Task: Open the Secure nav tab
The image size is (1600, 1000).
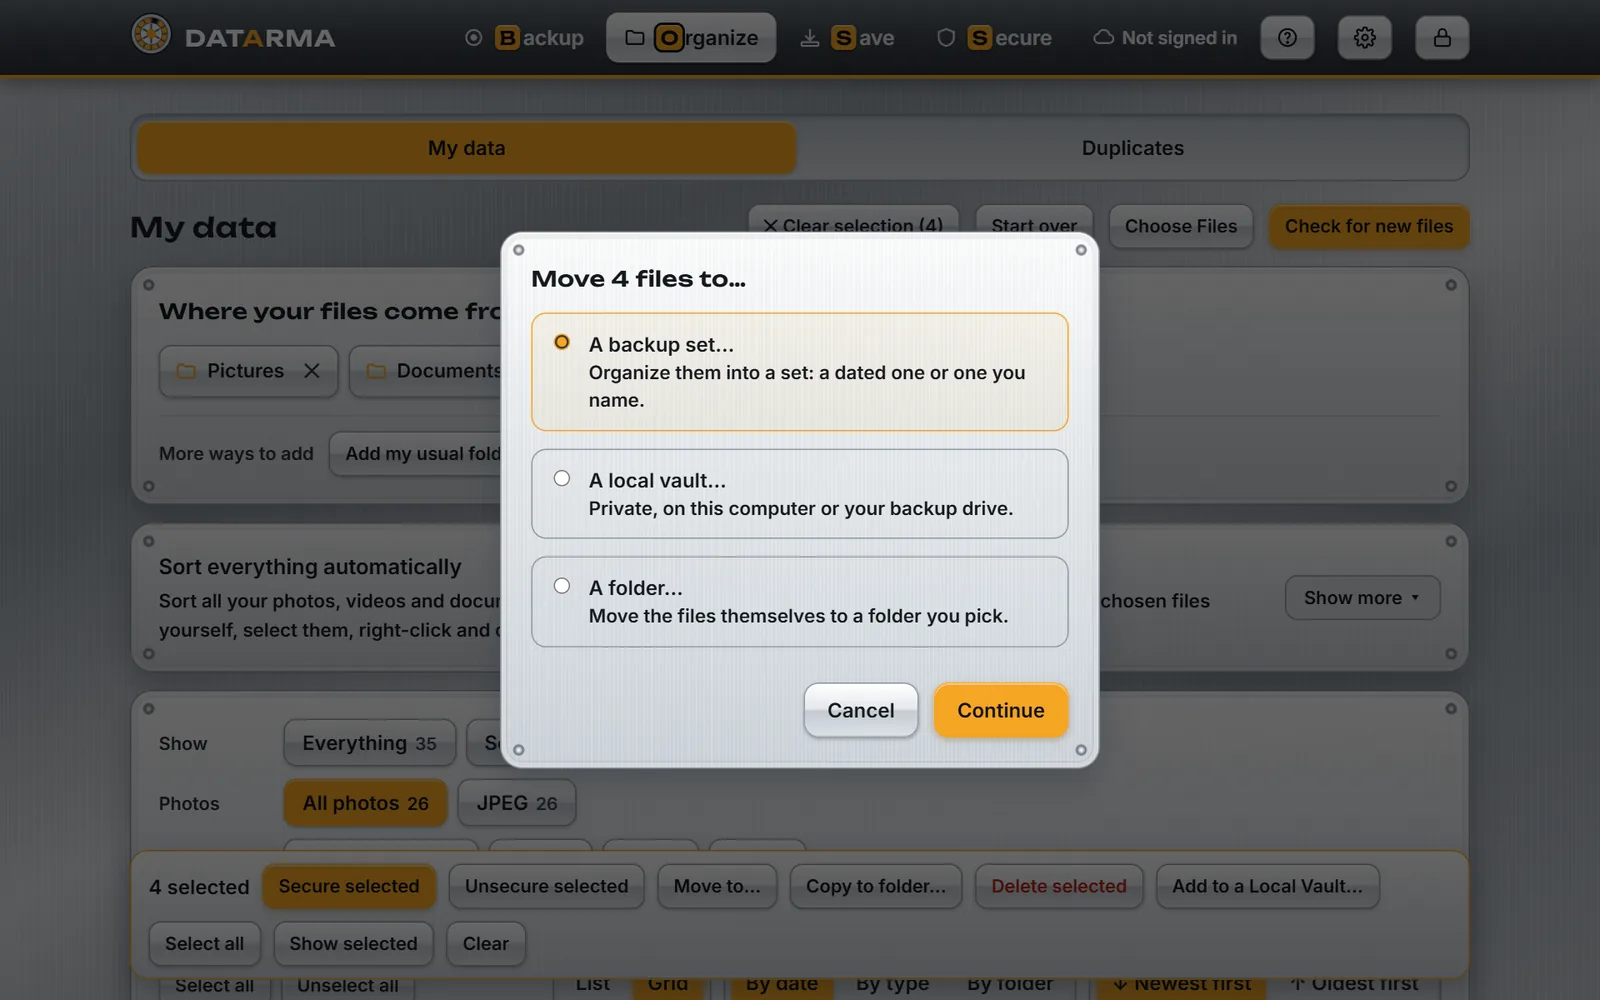Action: tap(994, 38)
